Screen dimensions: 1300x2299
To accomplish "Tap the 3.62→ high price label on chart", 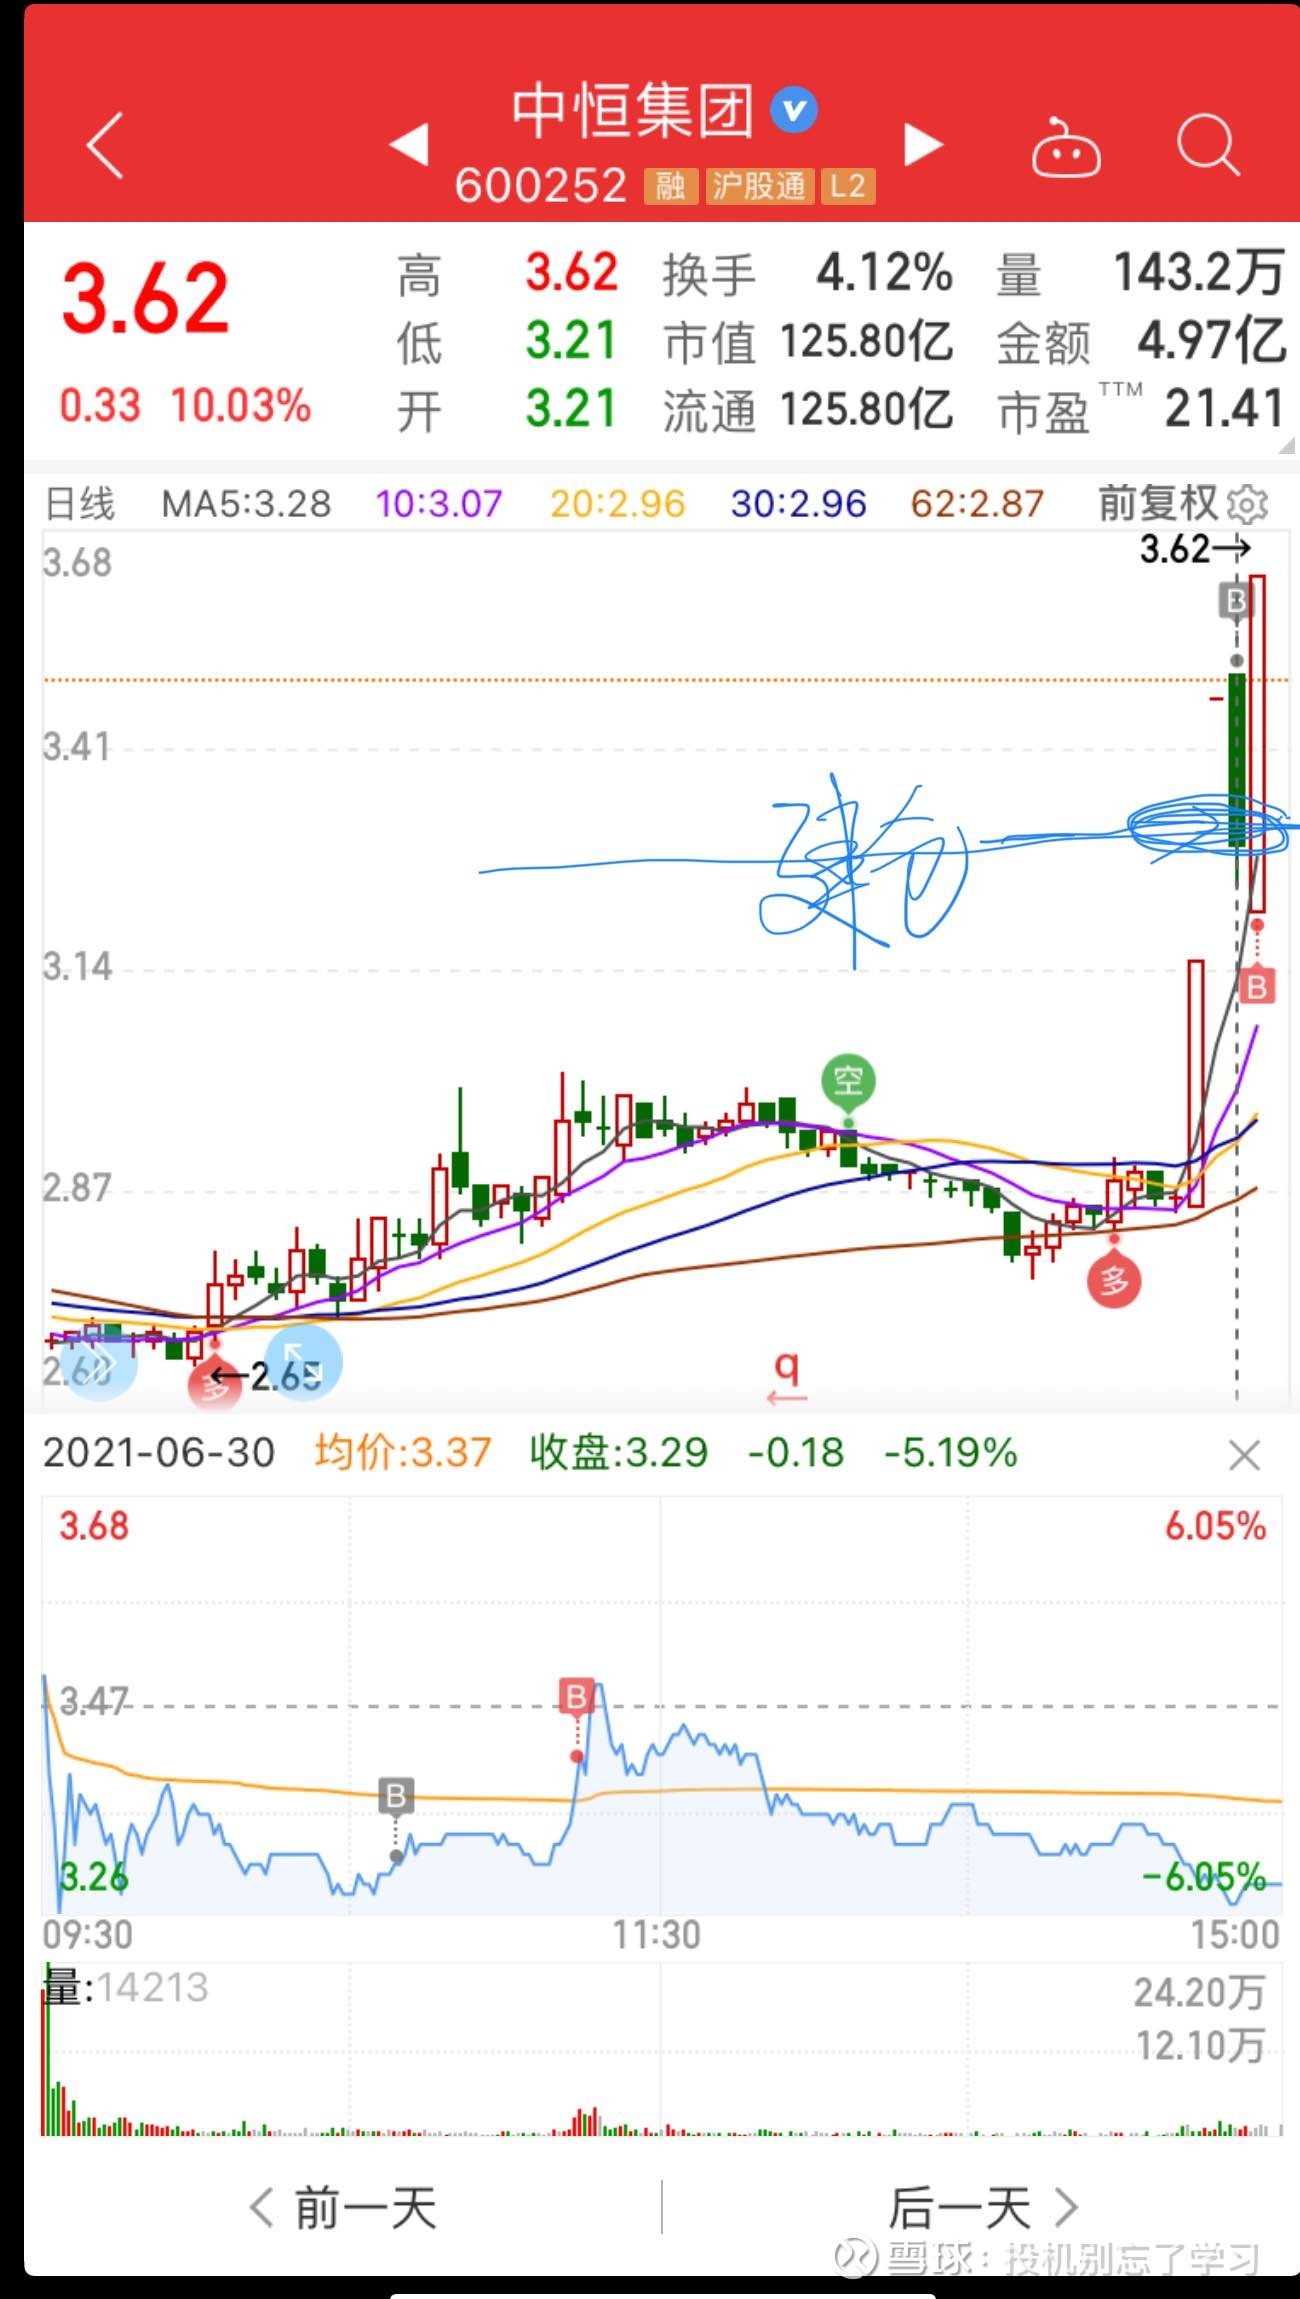I will click(x=1196, y=549).
